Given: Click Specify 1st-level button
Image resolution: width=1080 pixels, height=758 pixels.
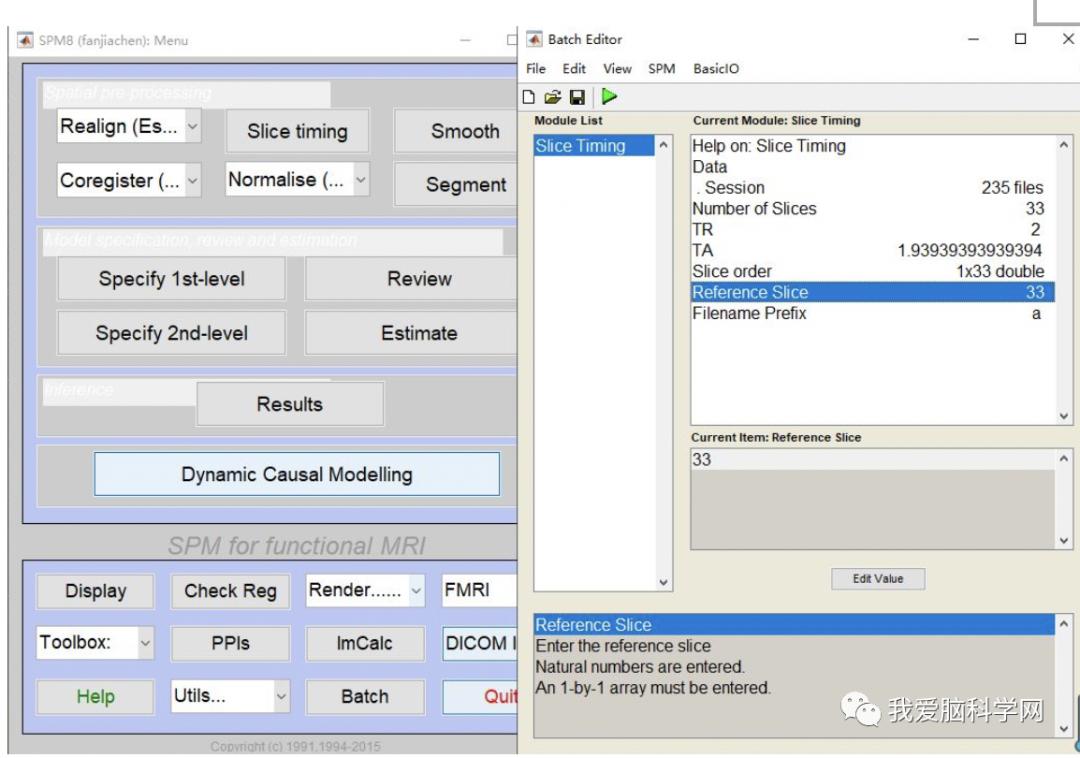Looking at the screenshot, I should [x=172, y=279].
